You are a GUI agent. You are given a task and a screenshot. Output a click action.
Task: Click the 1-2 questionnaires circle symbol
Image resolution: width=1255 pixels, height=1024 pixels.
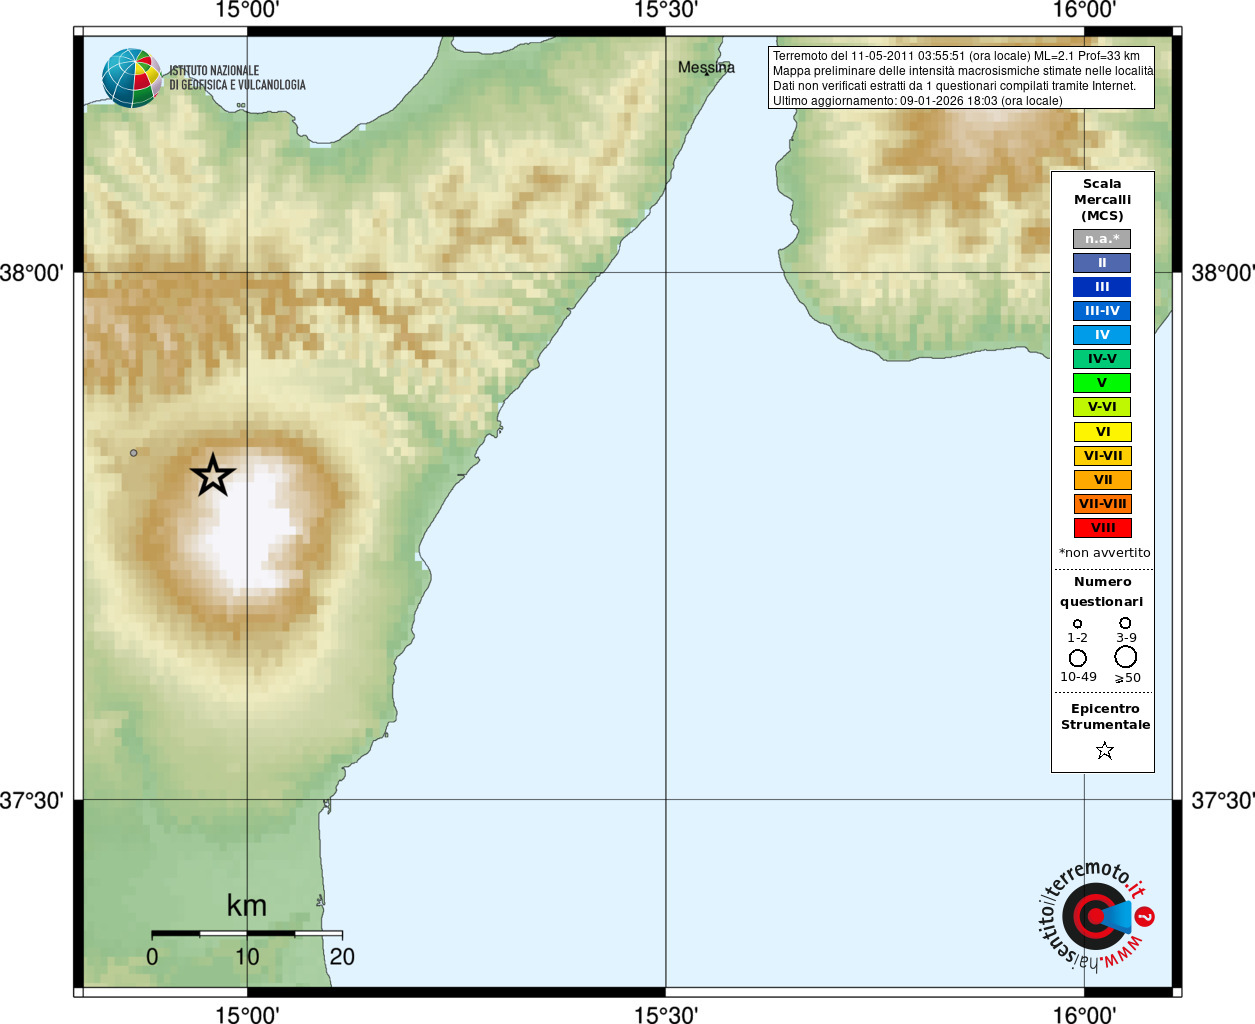(x=1077, y=624)
